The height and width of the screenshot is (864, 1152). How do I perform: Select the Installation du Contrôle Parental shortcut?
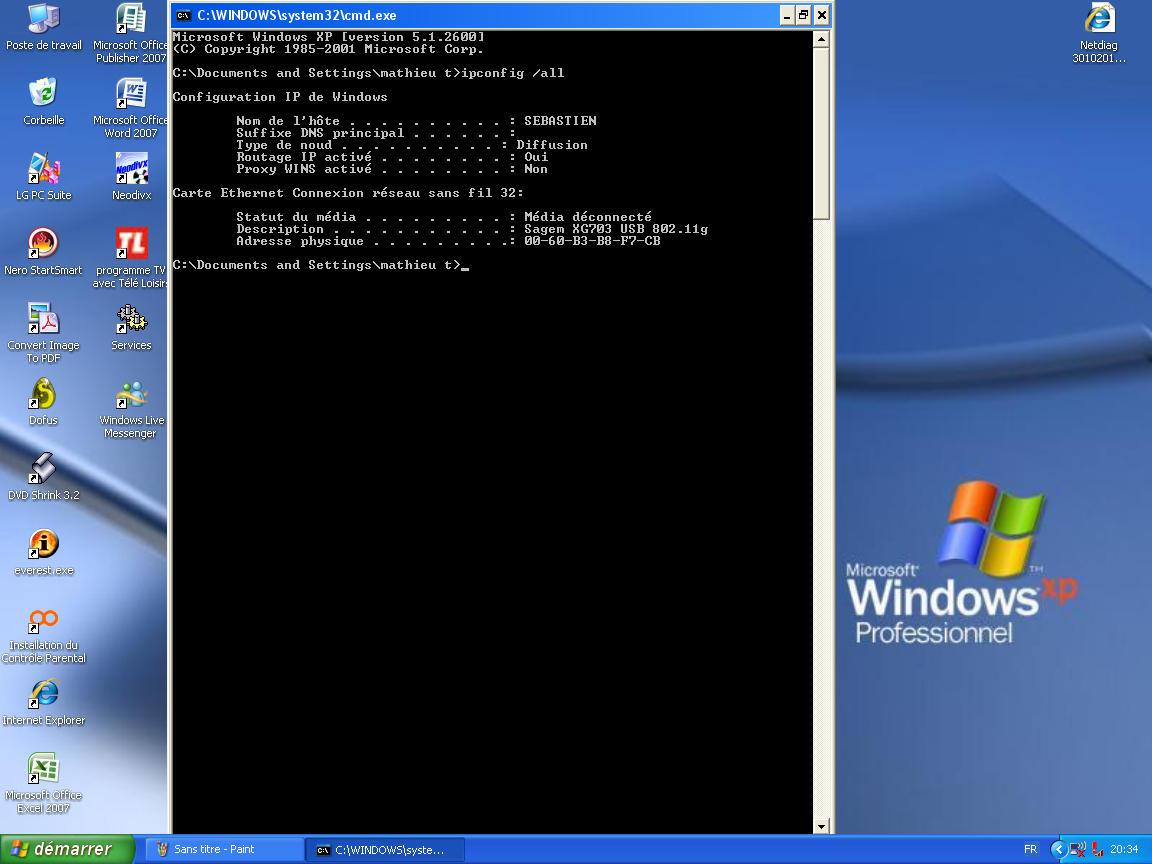pos(43,636)
